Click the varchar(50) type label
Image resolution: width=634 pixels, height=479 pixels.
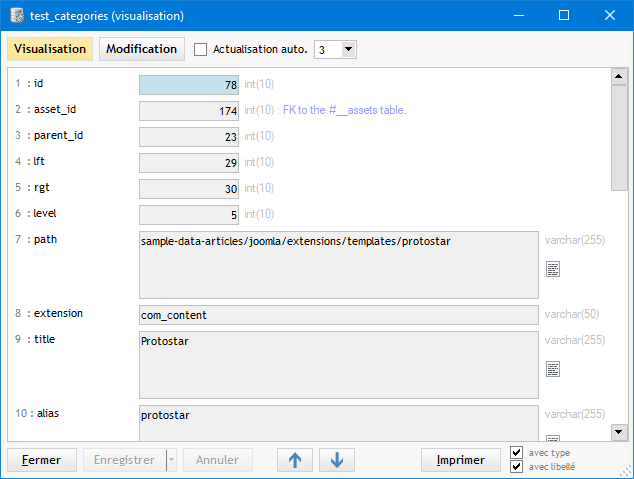click(x=571, y=314)
